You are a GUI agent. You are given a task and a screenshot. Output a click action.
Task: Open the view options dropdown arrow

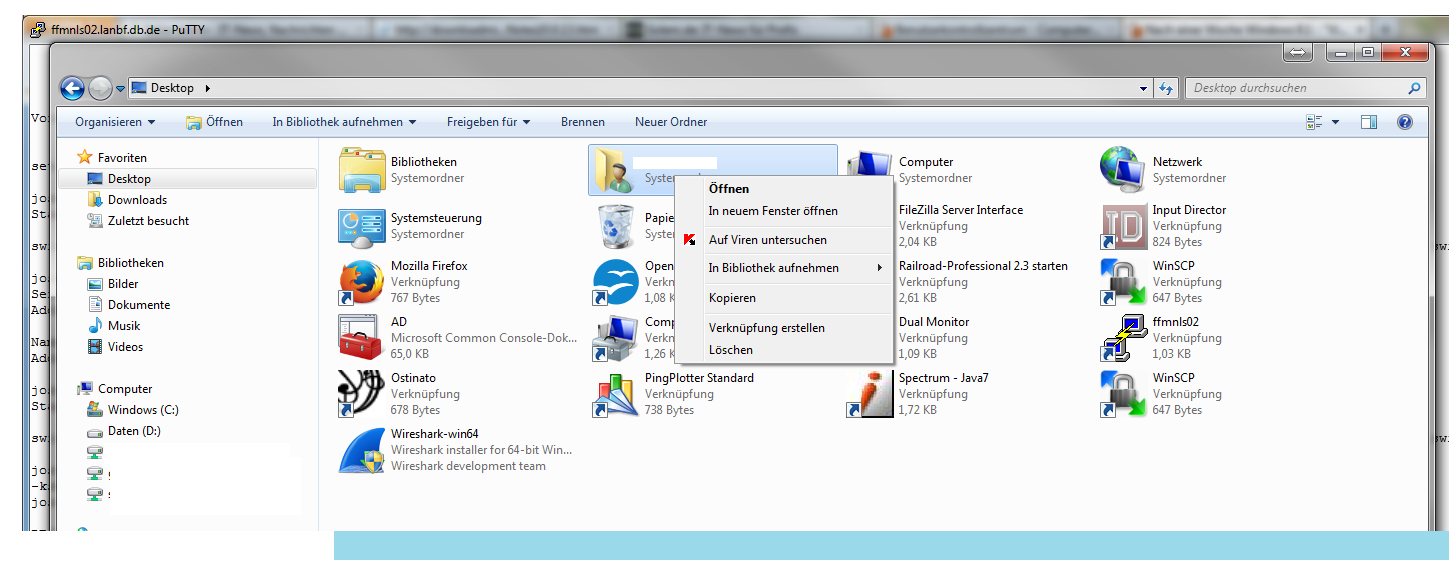[x=1335, y=122]
